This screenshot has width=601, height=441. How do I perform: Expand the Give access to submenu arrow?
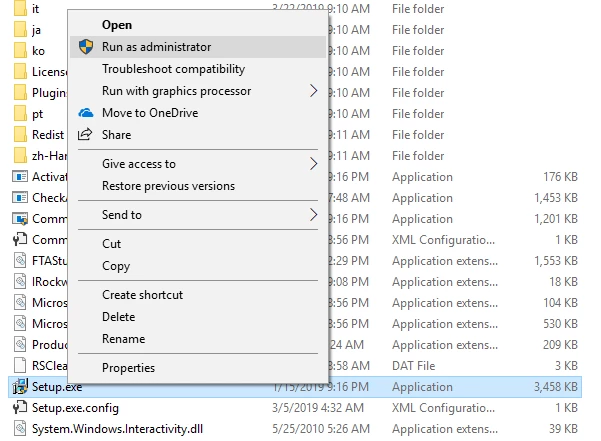[314, 164]
